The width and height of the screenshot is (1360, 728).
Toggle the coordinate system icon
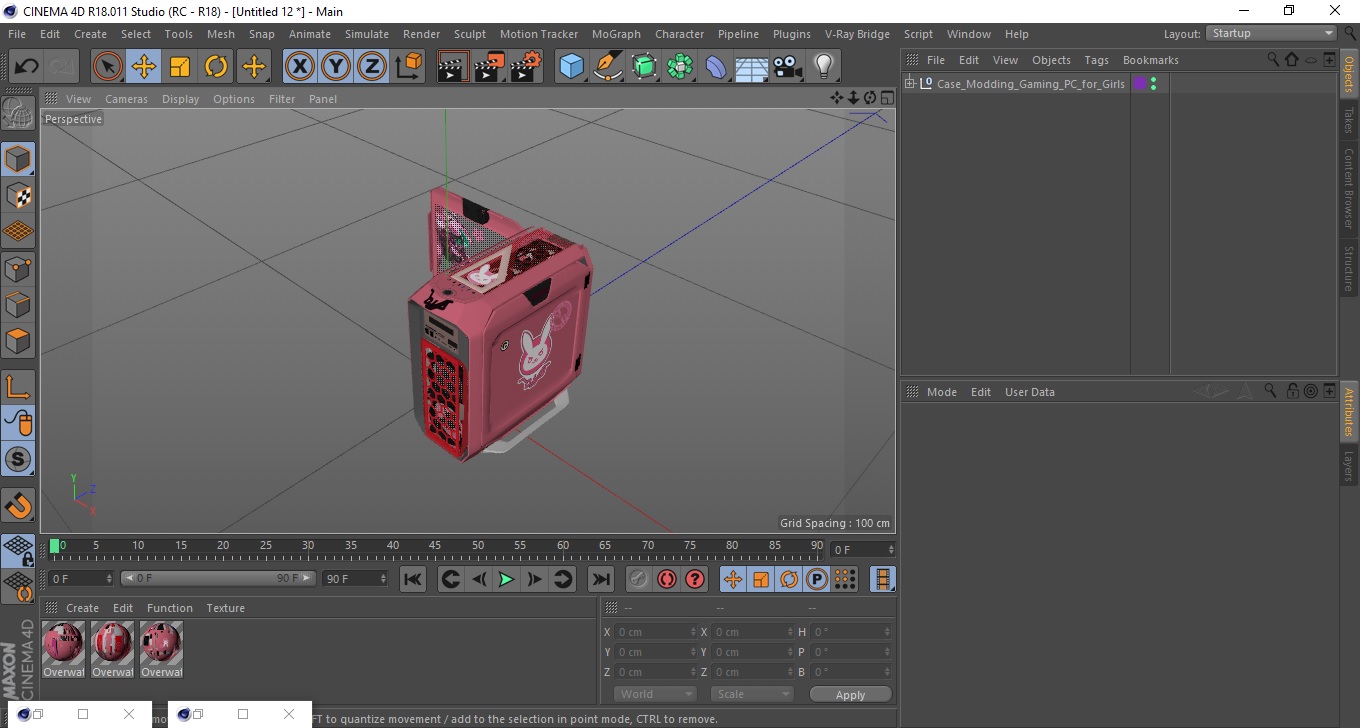point(409,67)
